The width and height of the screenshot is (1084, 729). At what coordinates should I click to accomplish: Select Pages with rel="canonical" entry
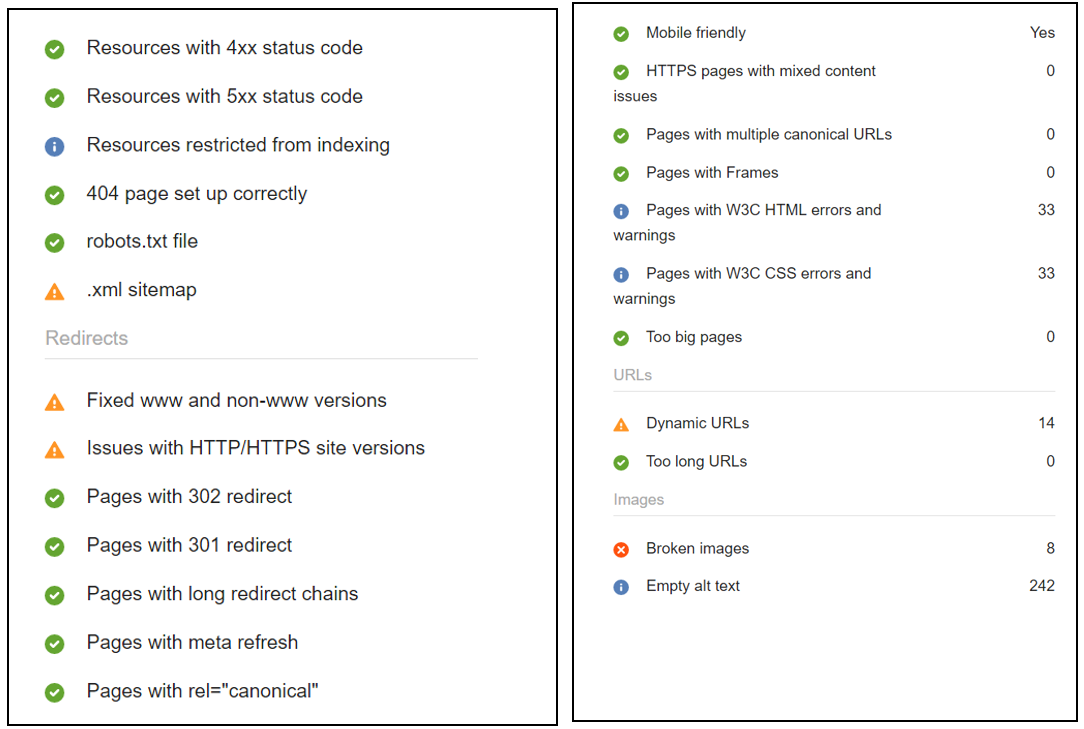point(202,691)
